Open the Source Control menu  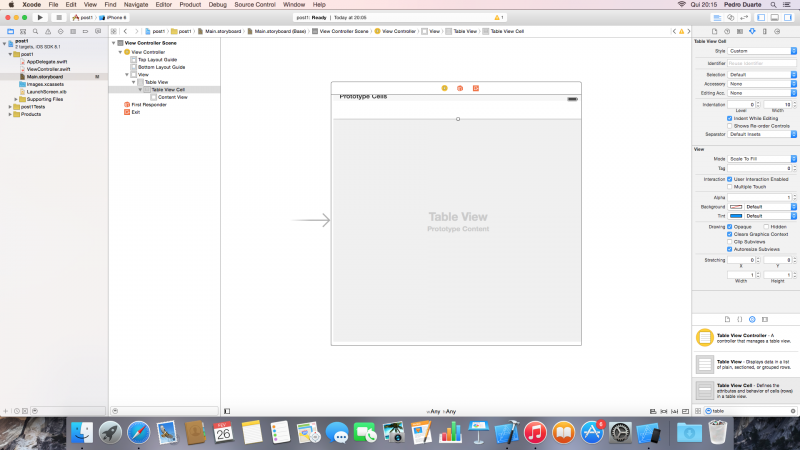click(255, 5)
